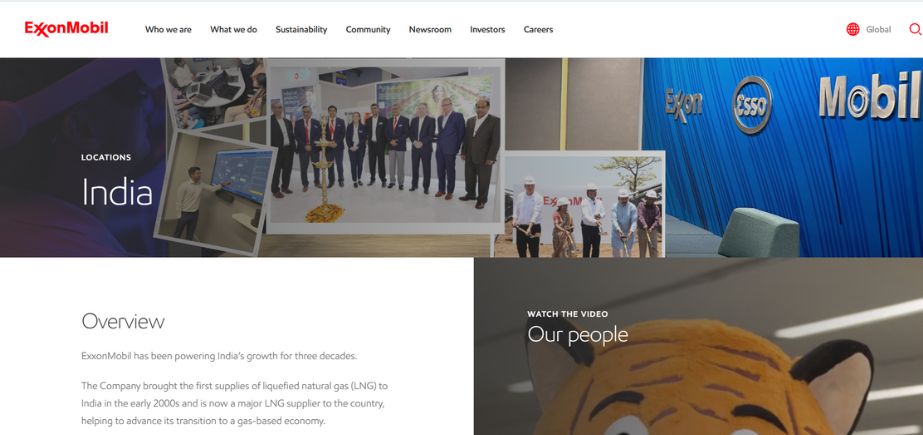Click the Esso logo on blue wall
The width and height of the screenshot is (923, 435).
(x=752, y=105)
